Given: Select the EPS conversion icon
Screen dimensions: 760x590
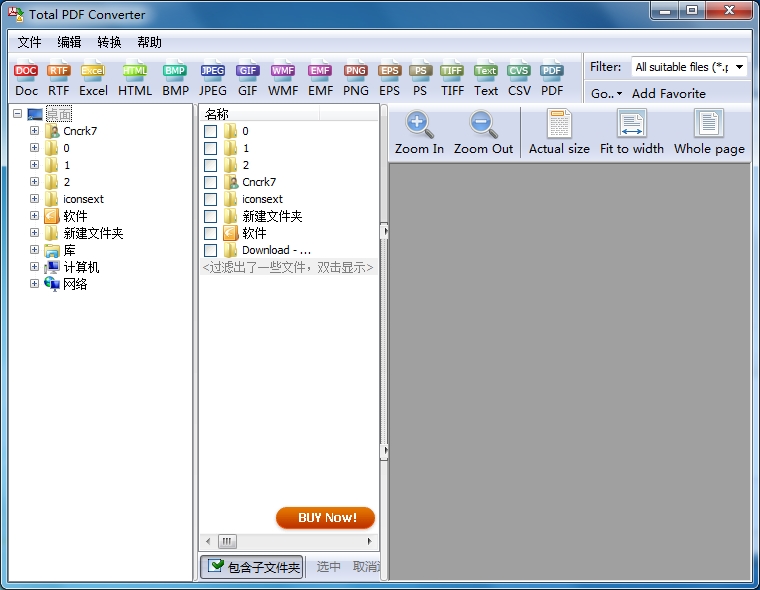Looking at the screenshot, I should [390, 80].
